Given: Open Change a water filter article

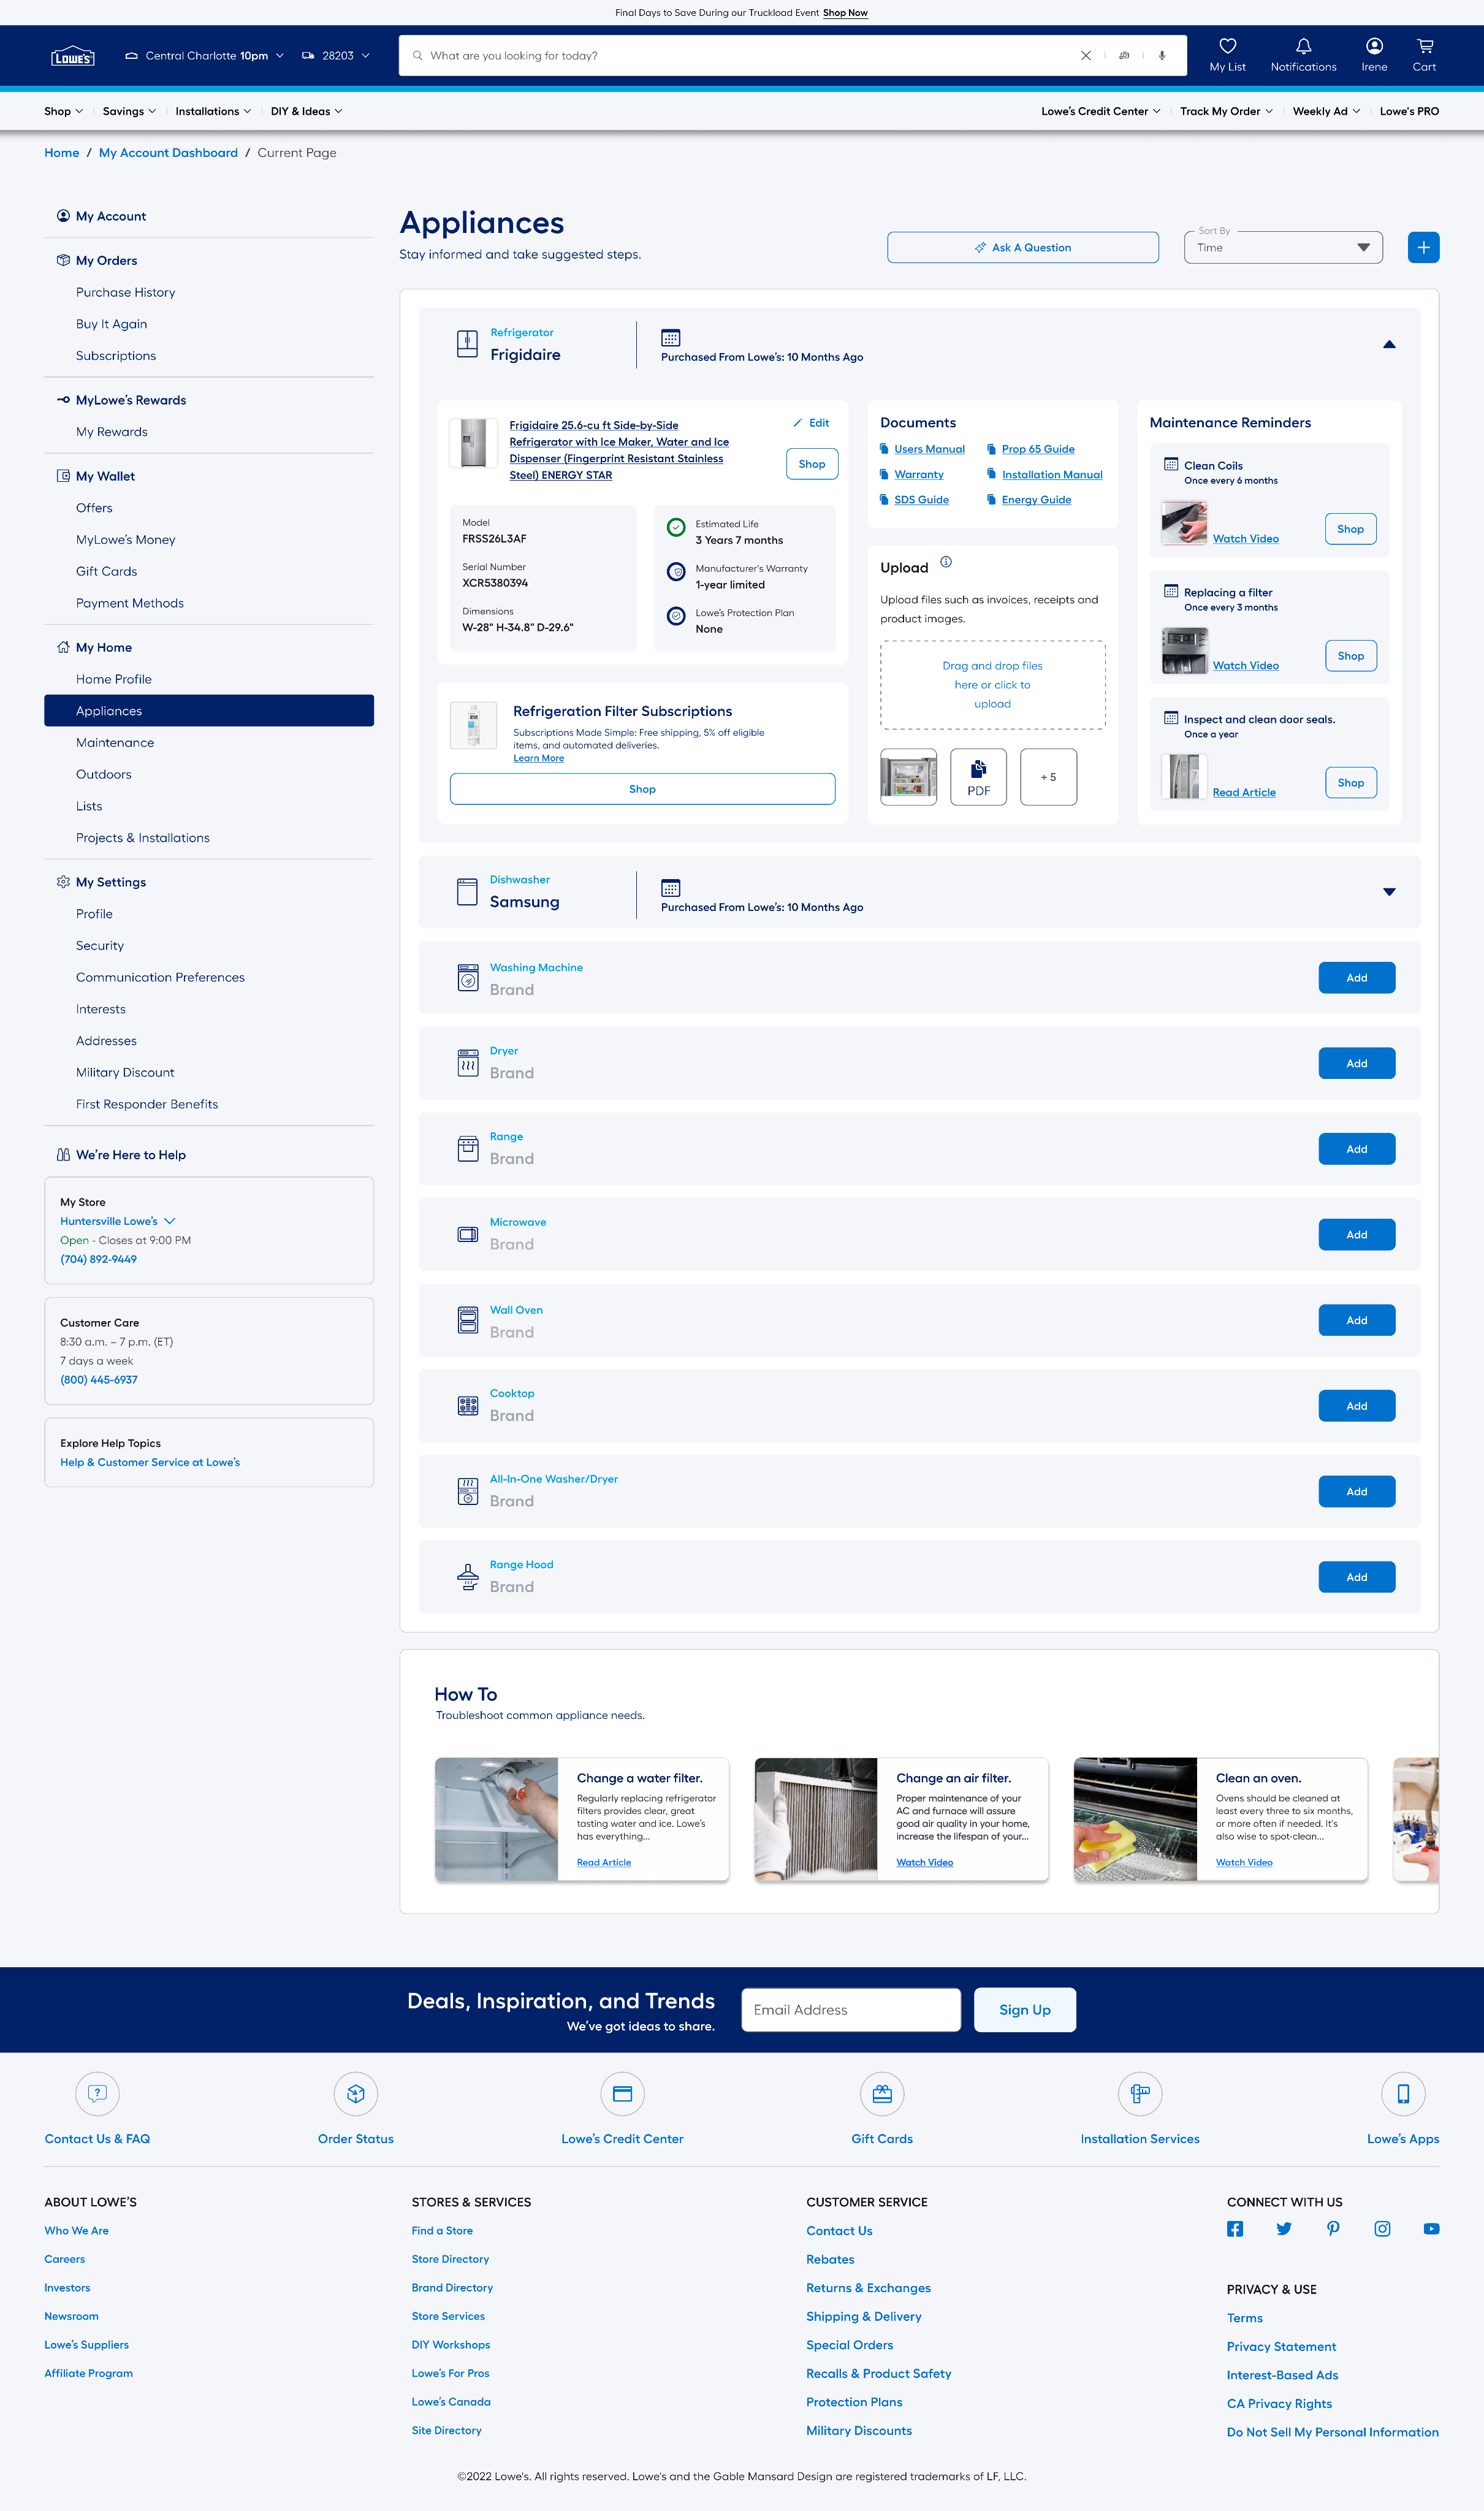Looking at the screenshot, I should tap(604, 1863).
